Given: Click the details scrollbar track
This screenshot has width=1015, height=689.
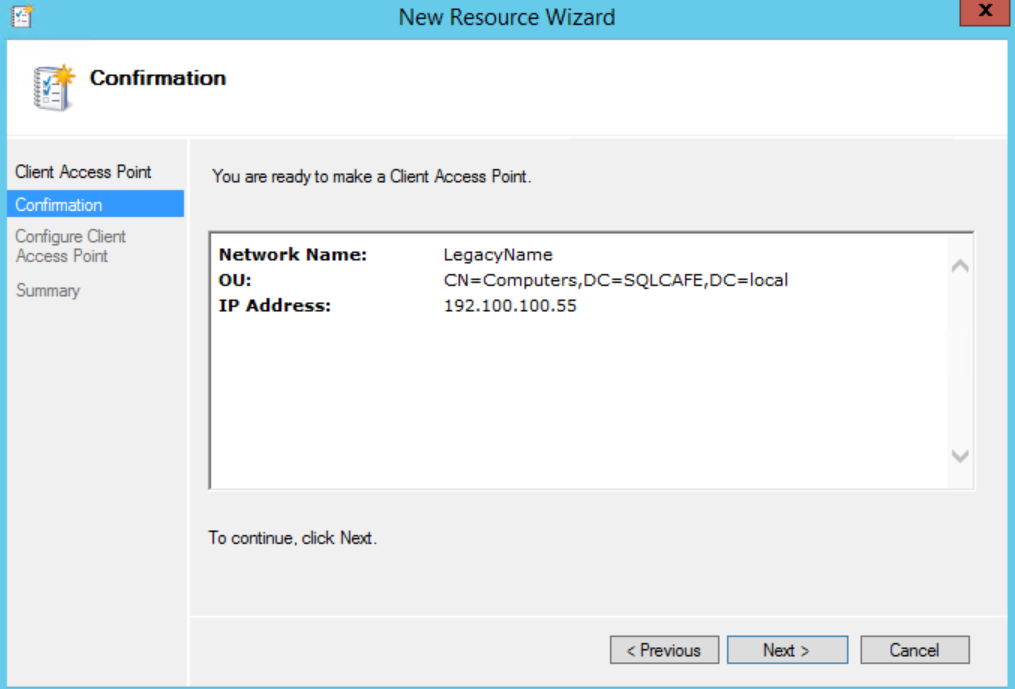Looking at the screenshot, I should click(x=959, y=360).
